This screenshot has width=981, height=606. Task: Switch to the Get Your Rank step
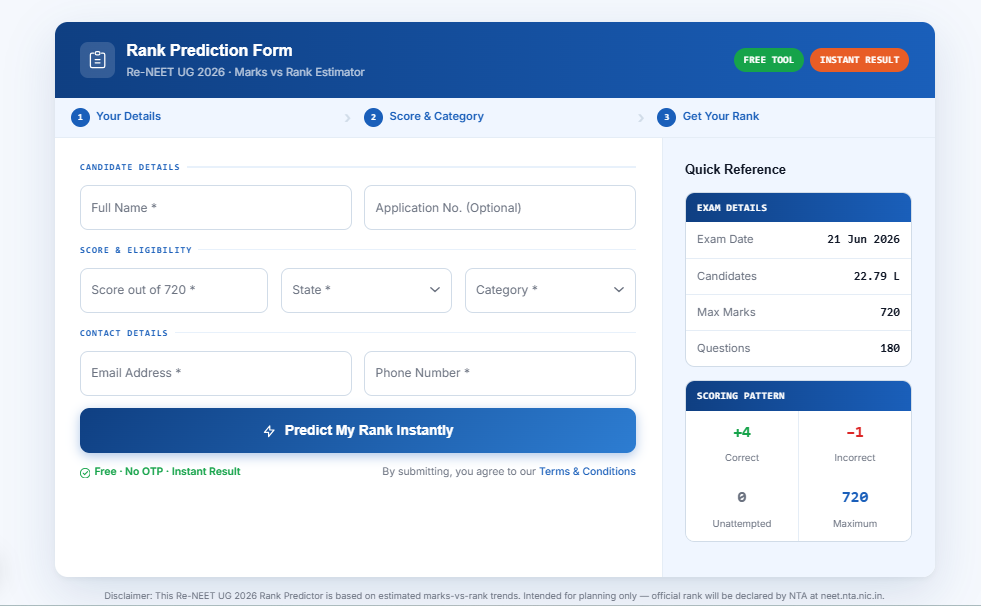tap(721, 116)
